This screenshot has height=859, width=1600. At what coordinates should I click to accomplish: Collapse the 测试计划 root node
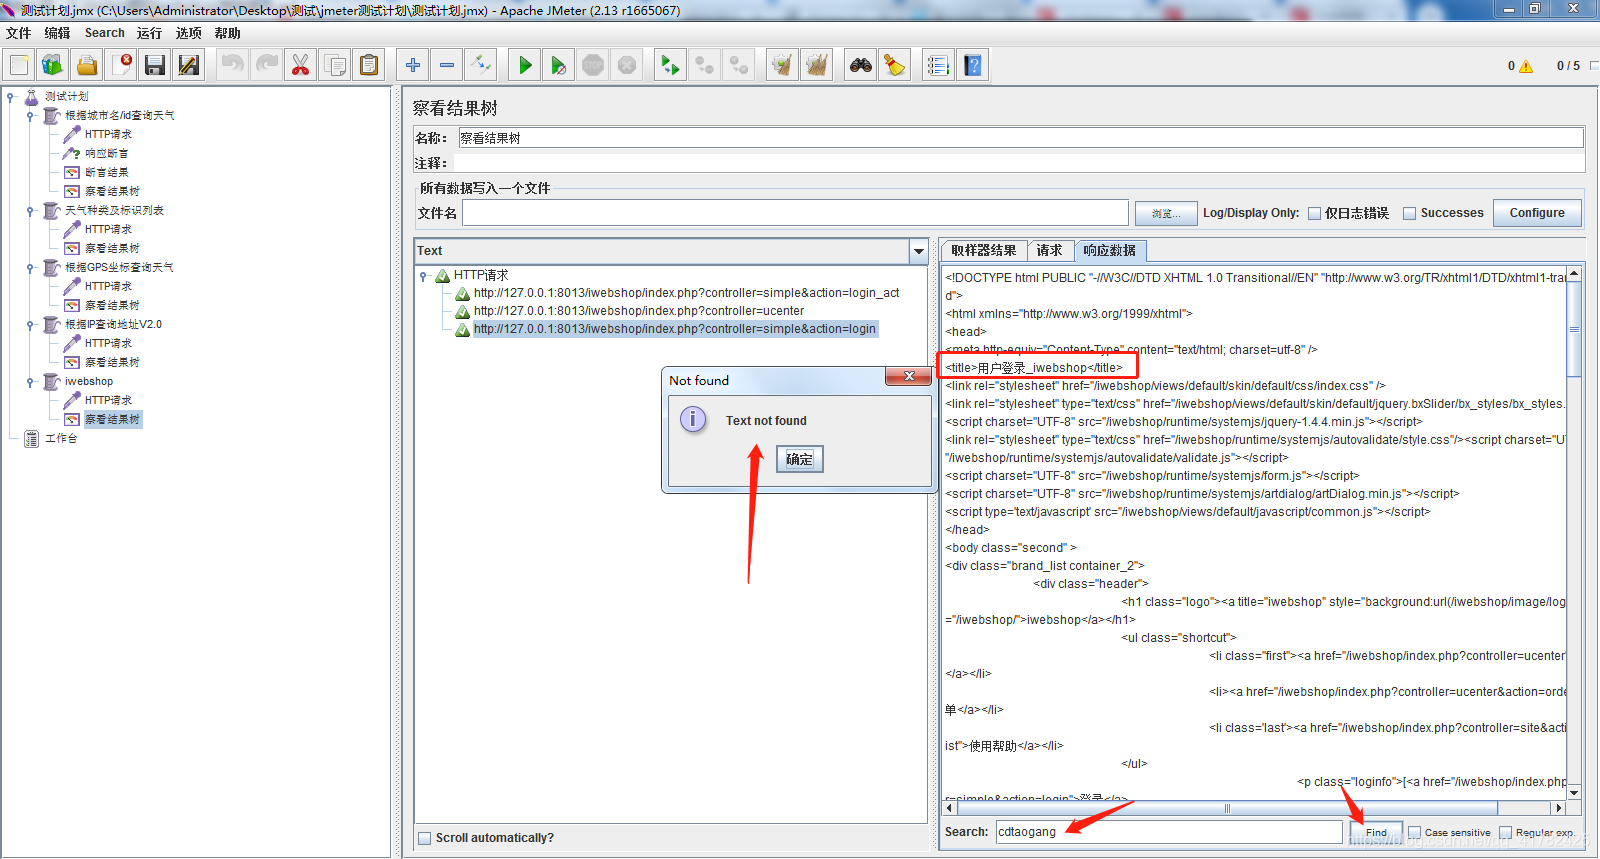click(11, 97)
